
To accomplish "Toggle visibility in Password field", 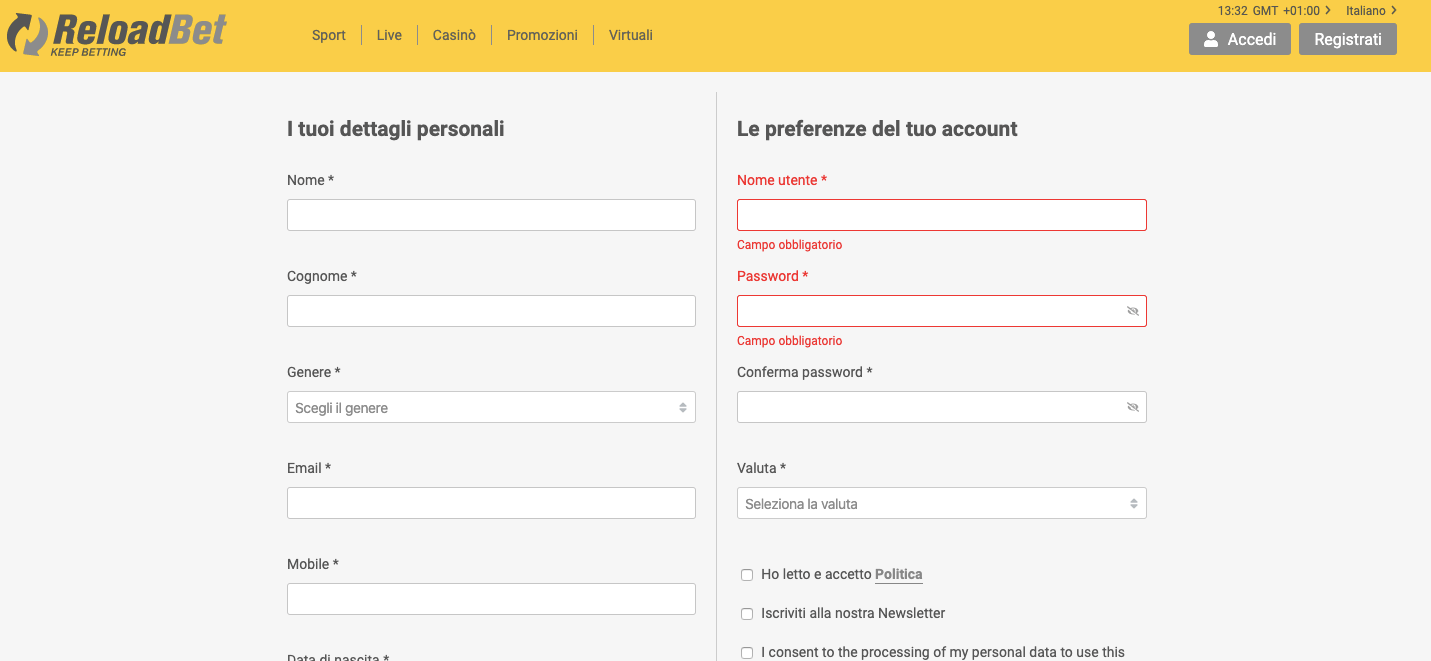I will pos(1133,311).
